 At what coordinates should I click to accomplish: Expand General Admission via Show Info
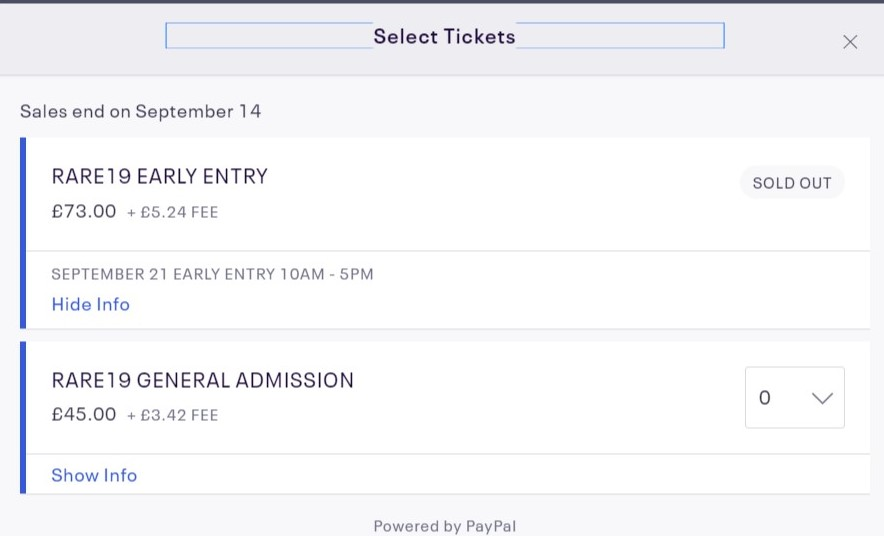[x=94, y=475]
